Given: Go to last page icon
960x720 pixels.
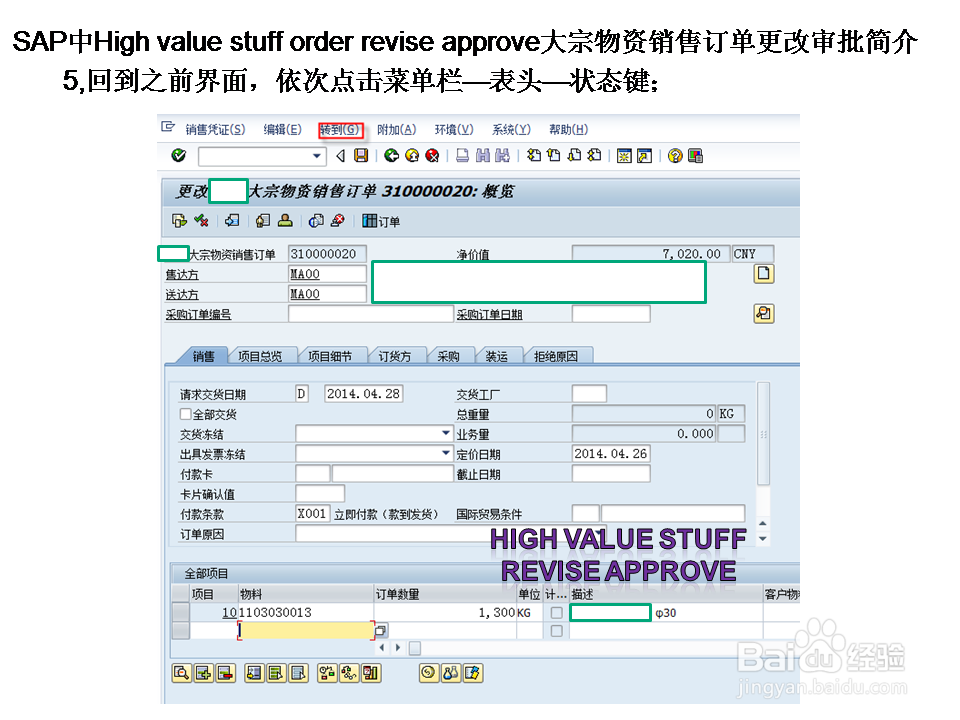Looking at the screenshot, I should pos(594,156).
